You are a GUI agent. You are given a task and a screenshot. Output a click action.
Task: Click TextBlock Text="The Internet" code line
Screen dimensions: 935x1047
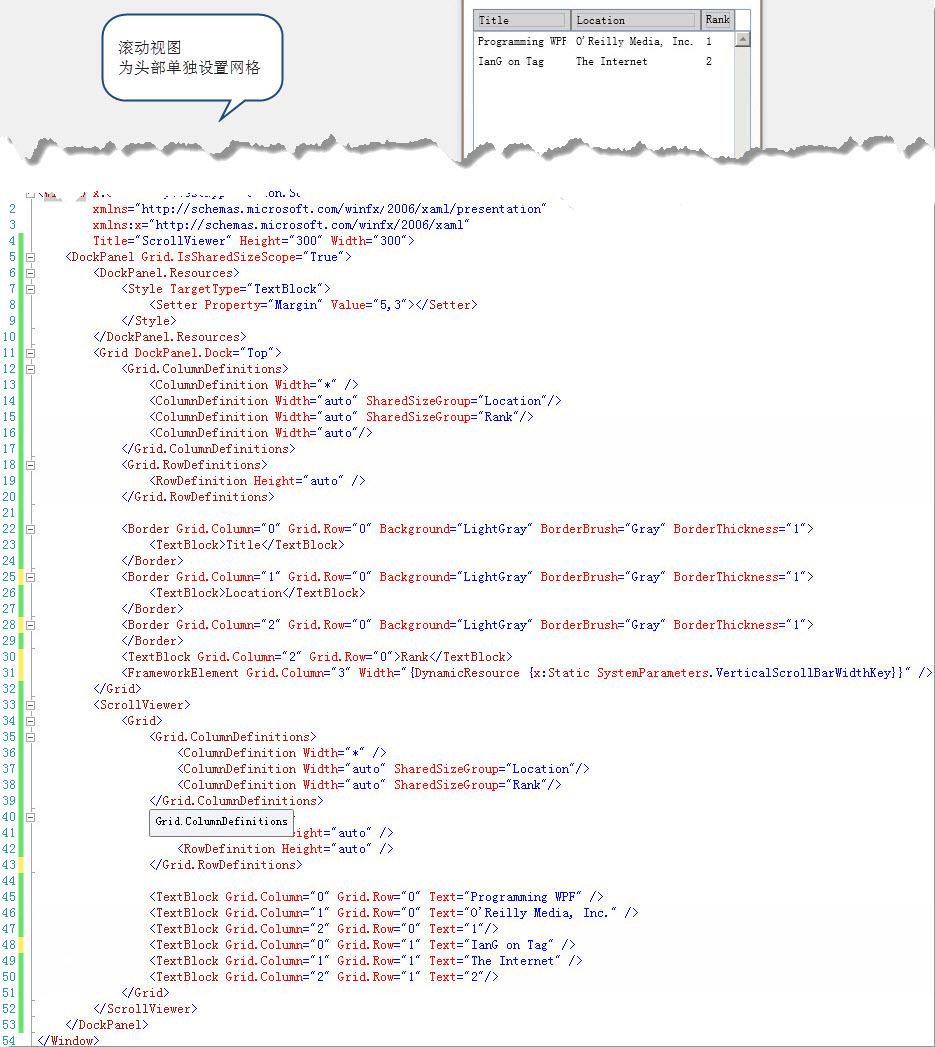(366, 962)
